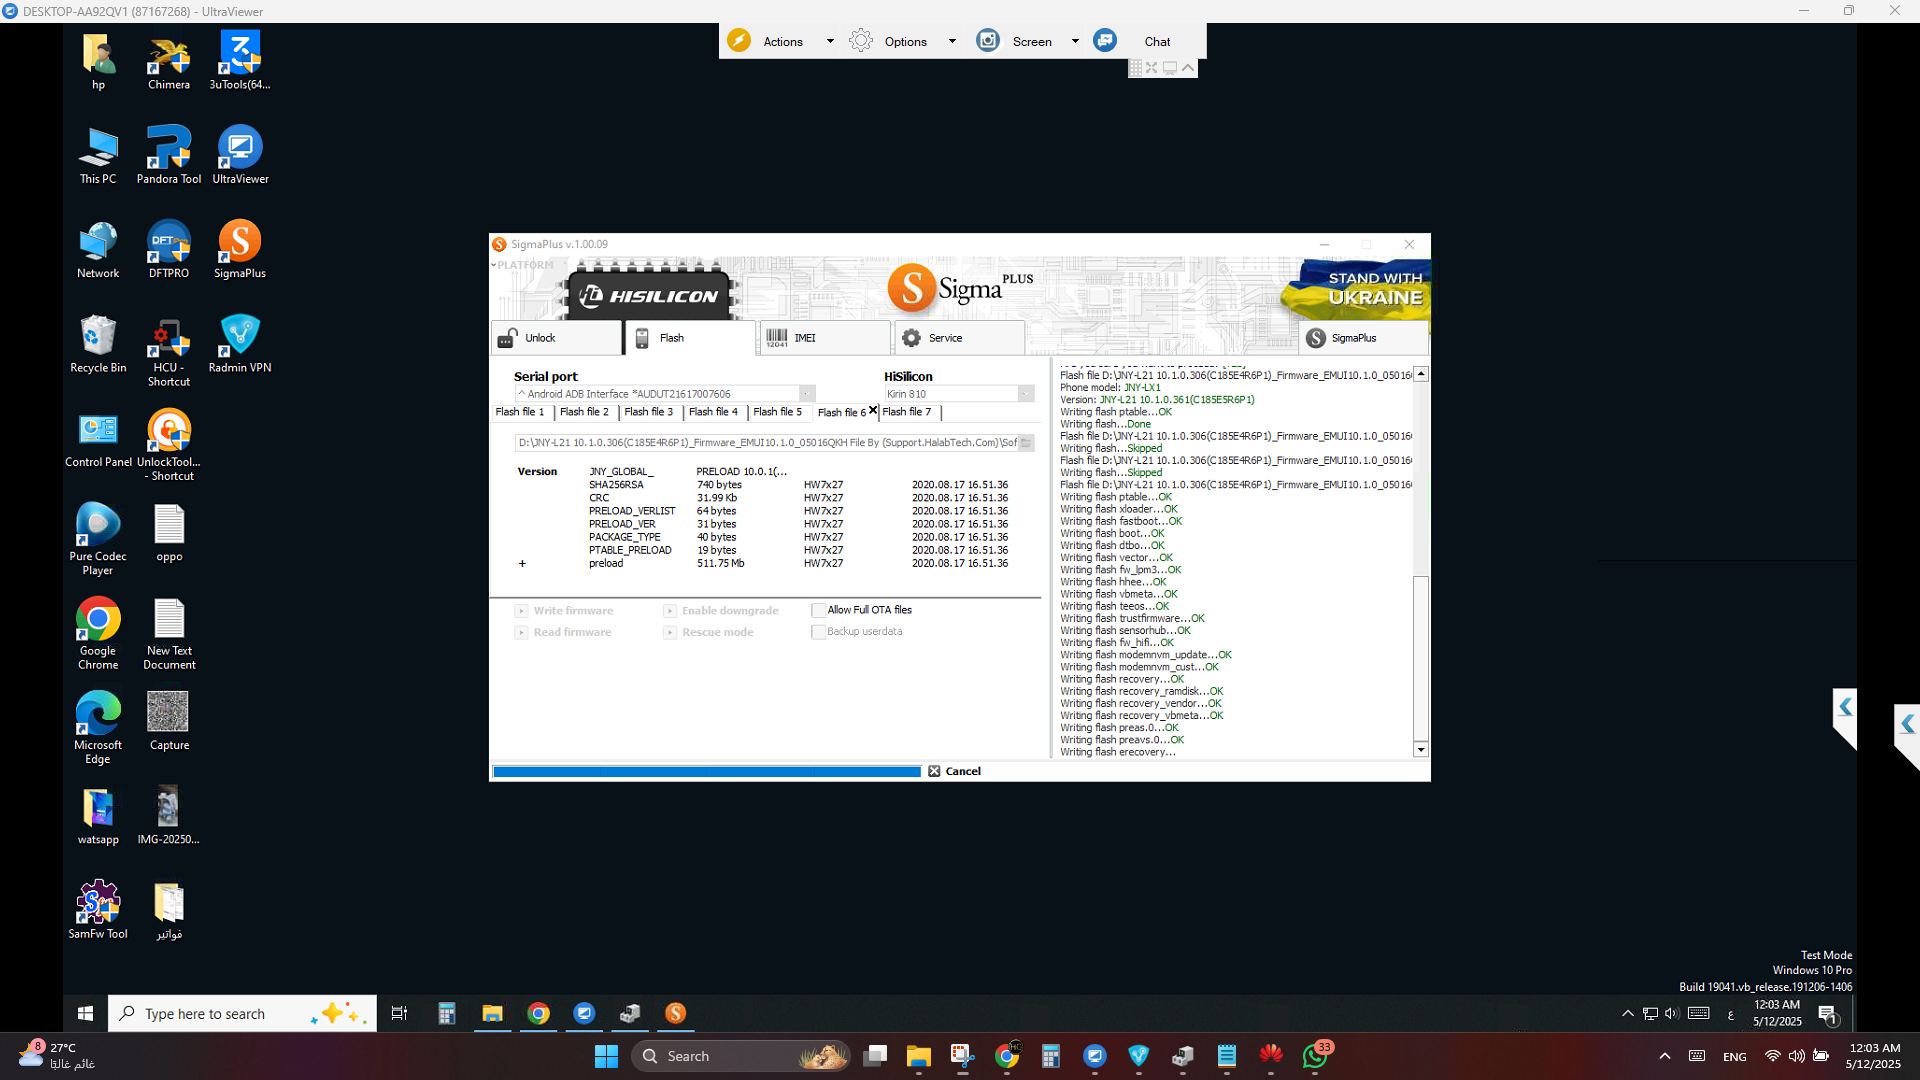Expand the Actions dropdown arrow
The height and width of the screenshot is (1080, 1920).
(x=830, y=41)
